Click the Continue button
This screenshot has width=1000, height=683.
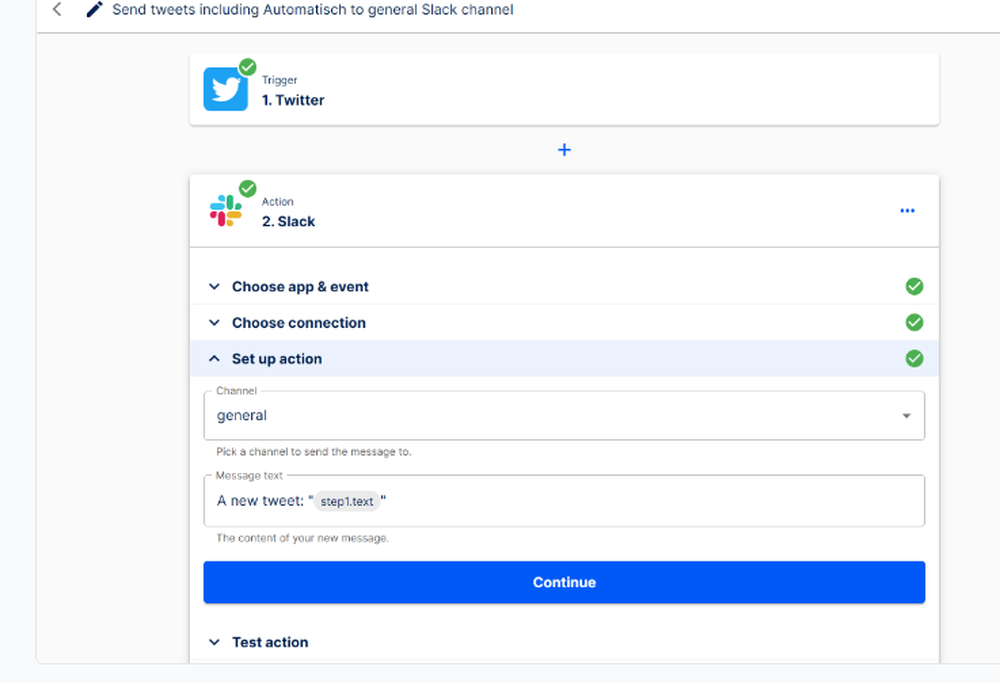pyautogui.click(x=564, y=582)
